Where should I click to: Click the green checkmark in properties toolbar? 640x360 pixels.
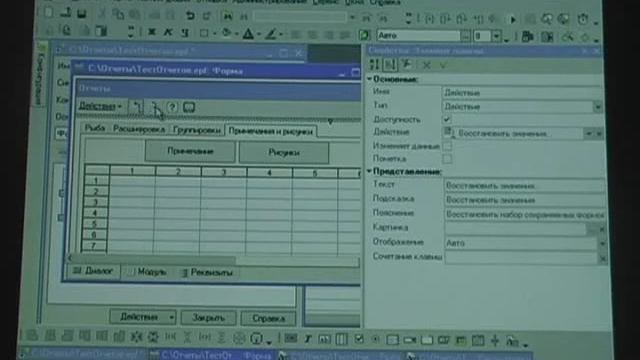point(444,65)
